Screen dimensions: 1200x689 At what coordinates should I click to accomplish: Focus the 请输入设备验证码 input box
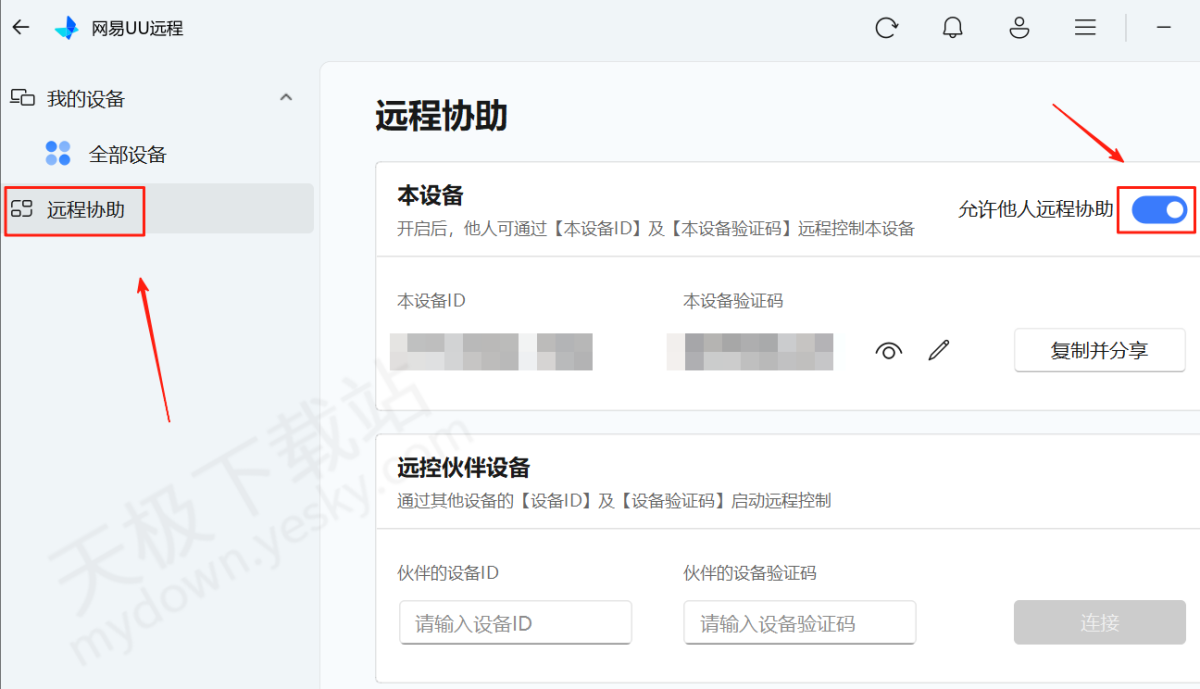[x=800, y=622]
